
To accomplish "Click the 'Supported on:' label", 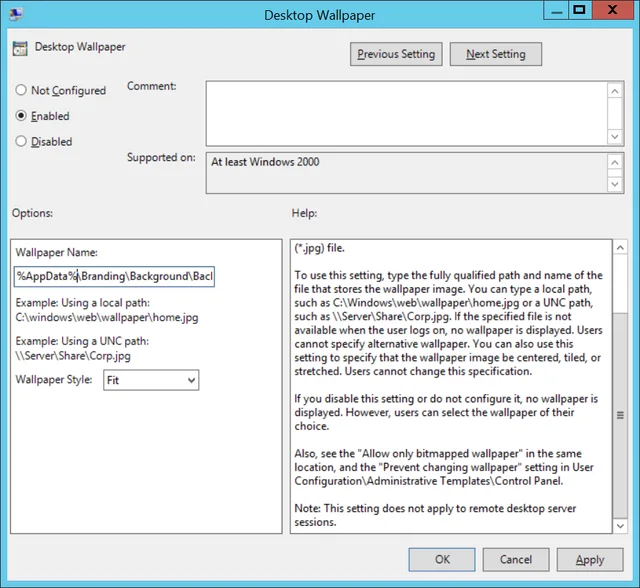I will [x=161, y=158].
